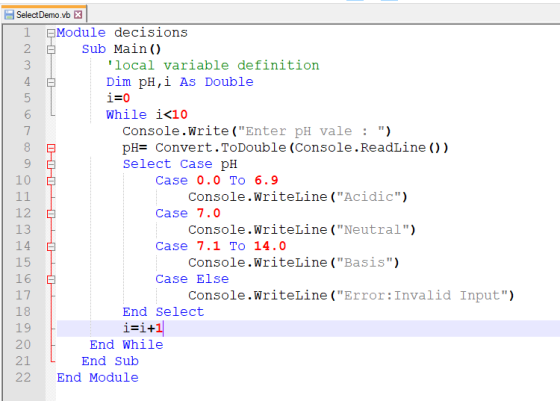Collapse the Dim fold marker on line 4

point(51,82)
